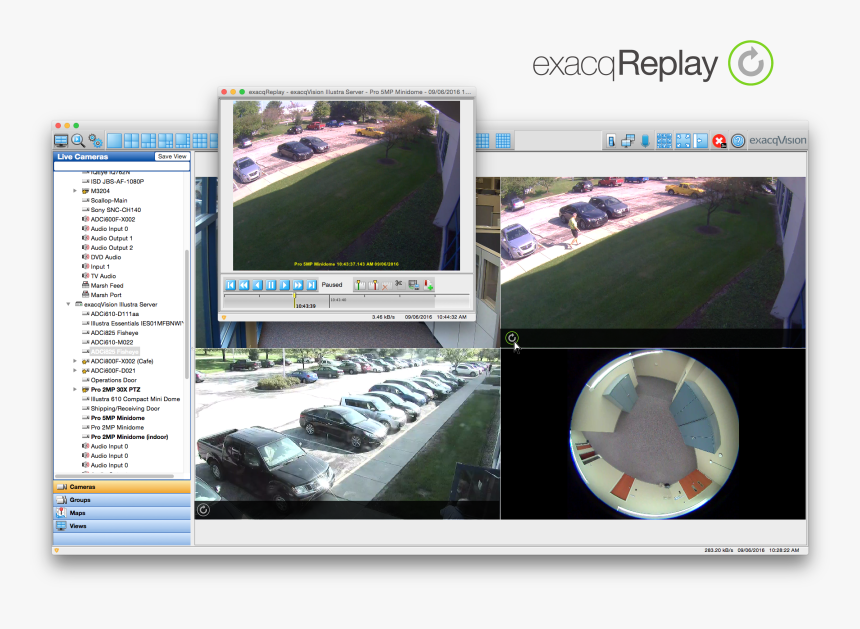This screenshot has width=860, height=629.
Task: Open the Help question mark icon
Action: tap(738, 141)
